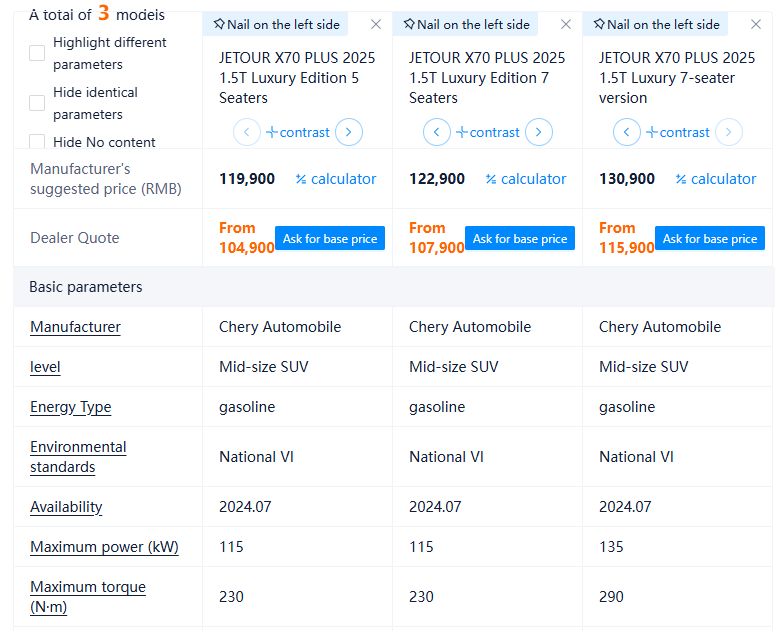Pin the first column to the left side

click(x=274, y=24)
